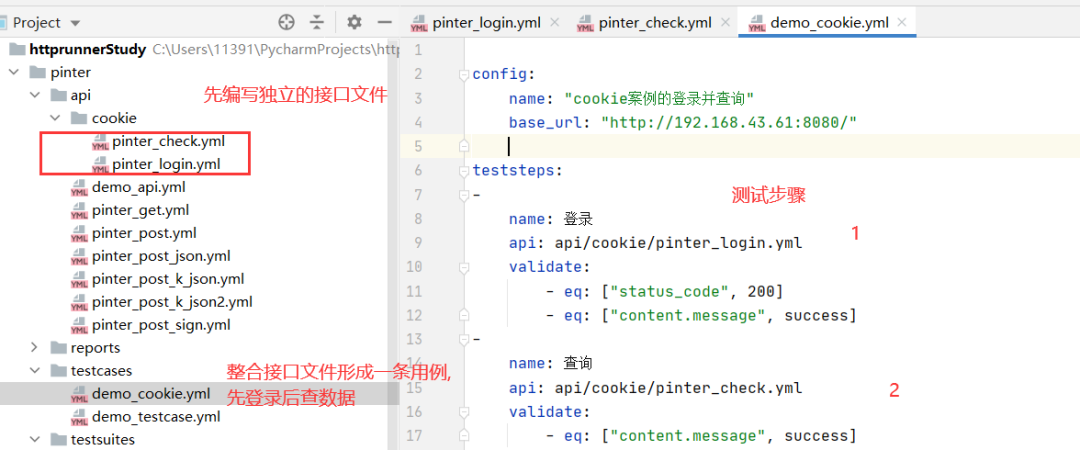Close the demo_cookie.yml tab
The height and width of the screenshot is (450, 1080).
[902, 23]
